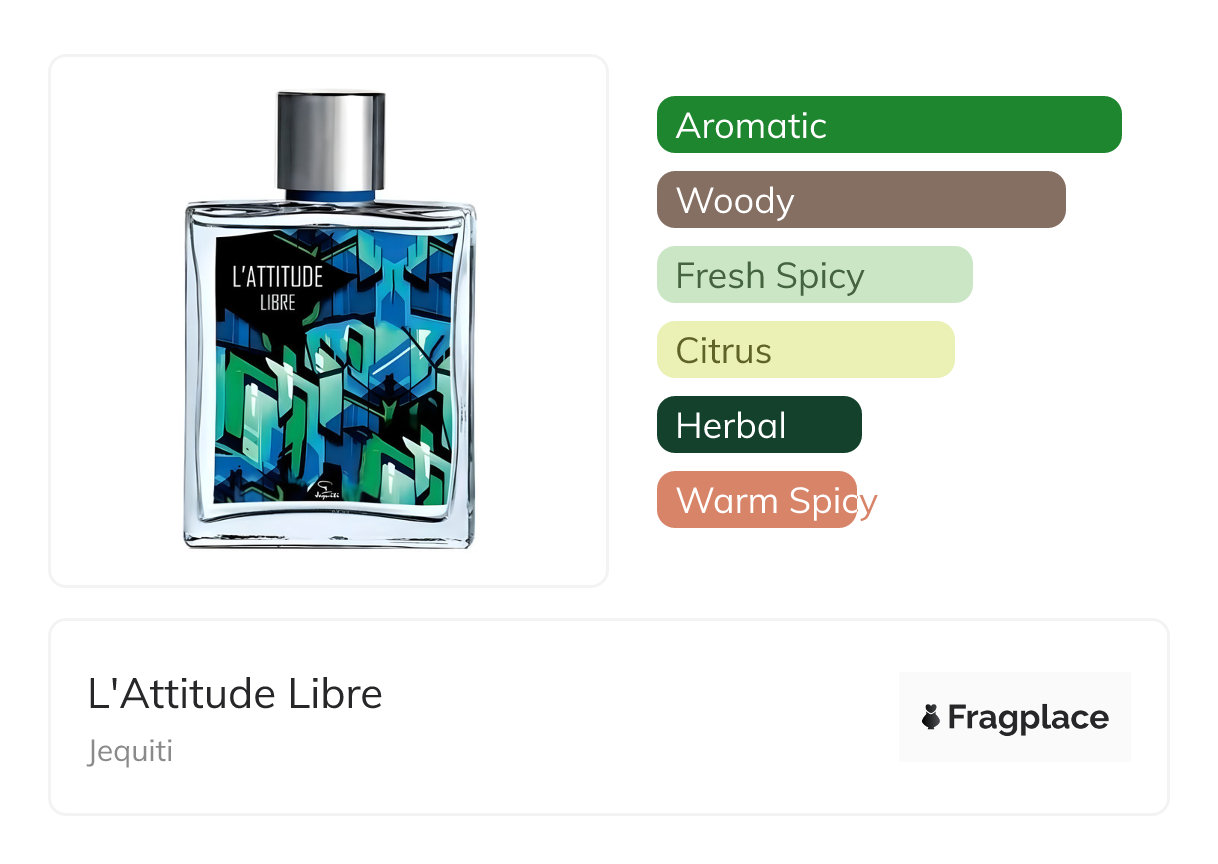Click the Fragplace wordmark text
This screenshot has height=864, width=1218.
click(1028, 717)
